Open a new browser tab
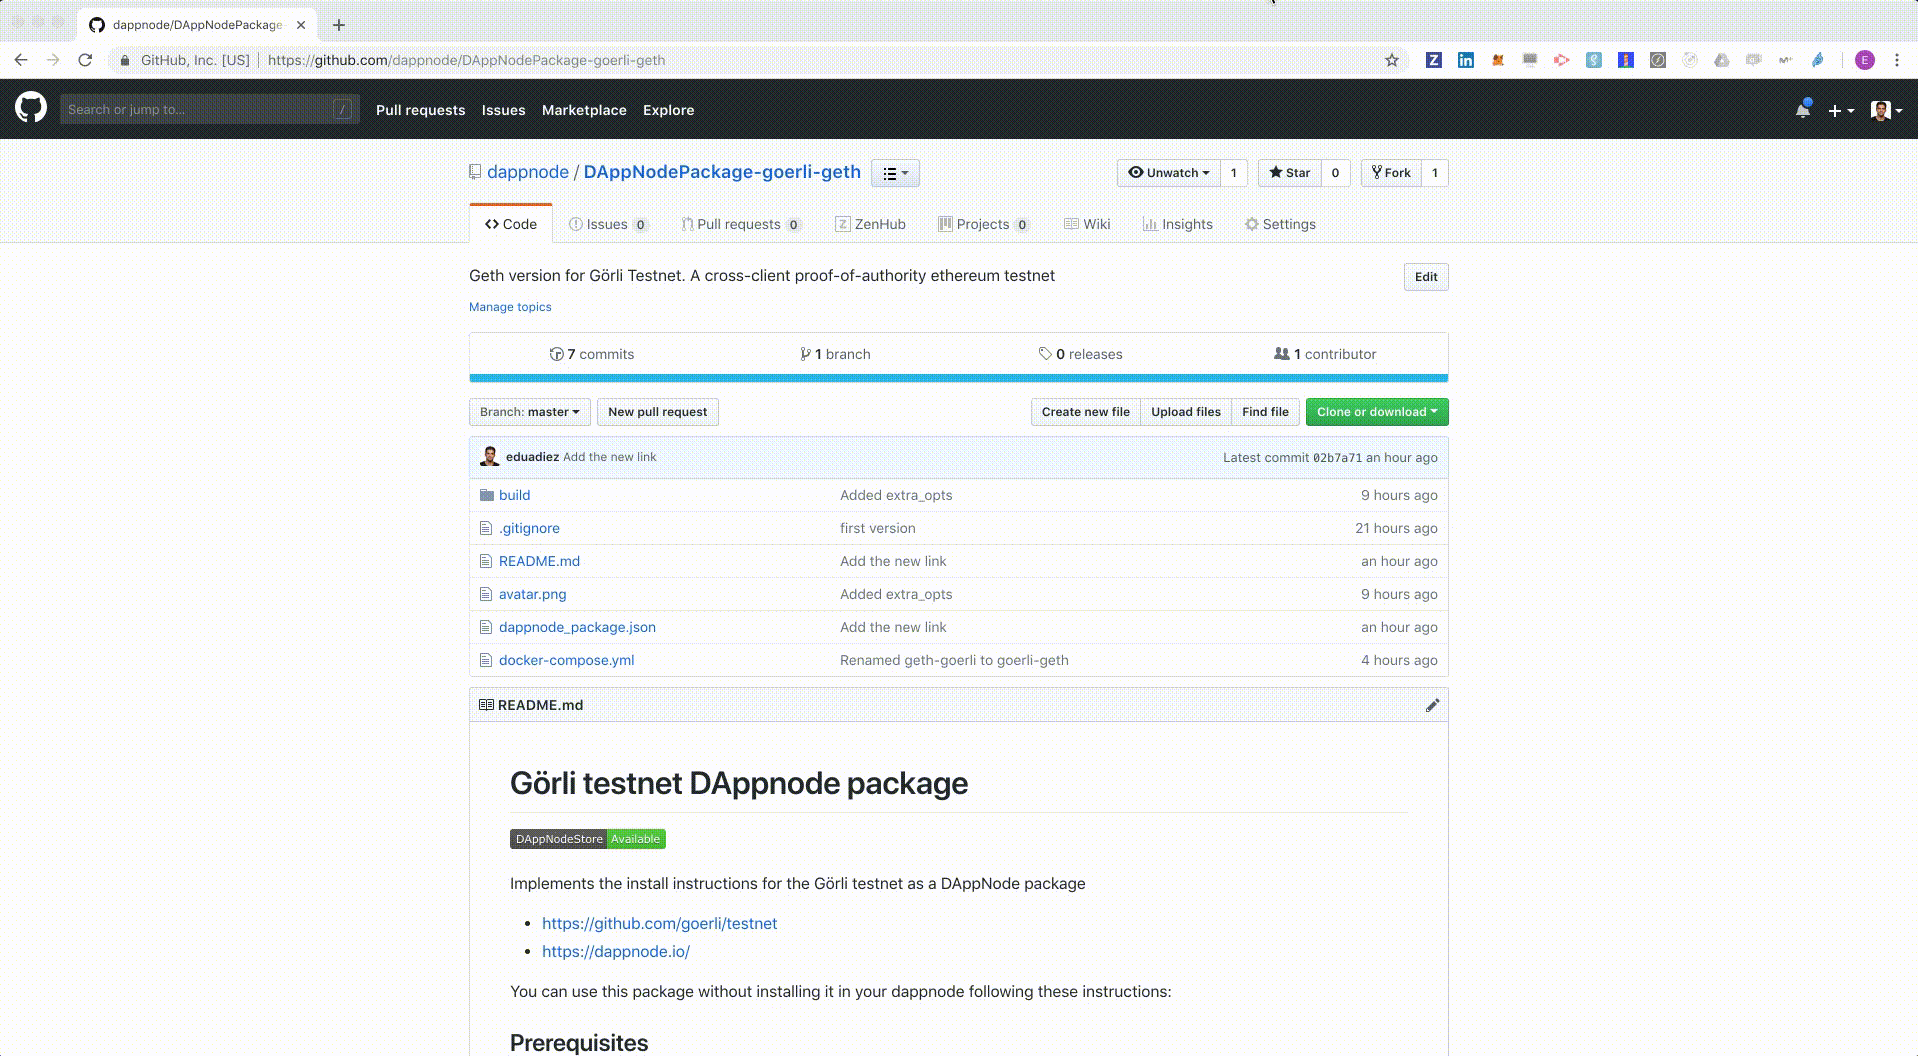1918x1056 pixels. coord(339,25)
